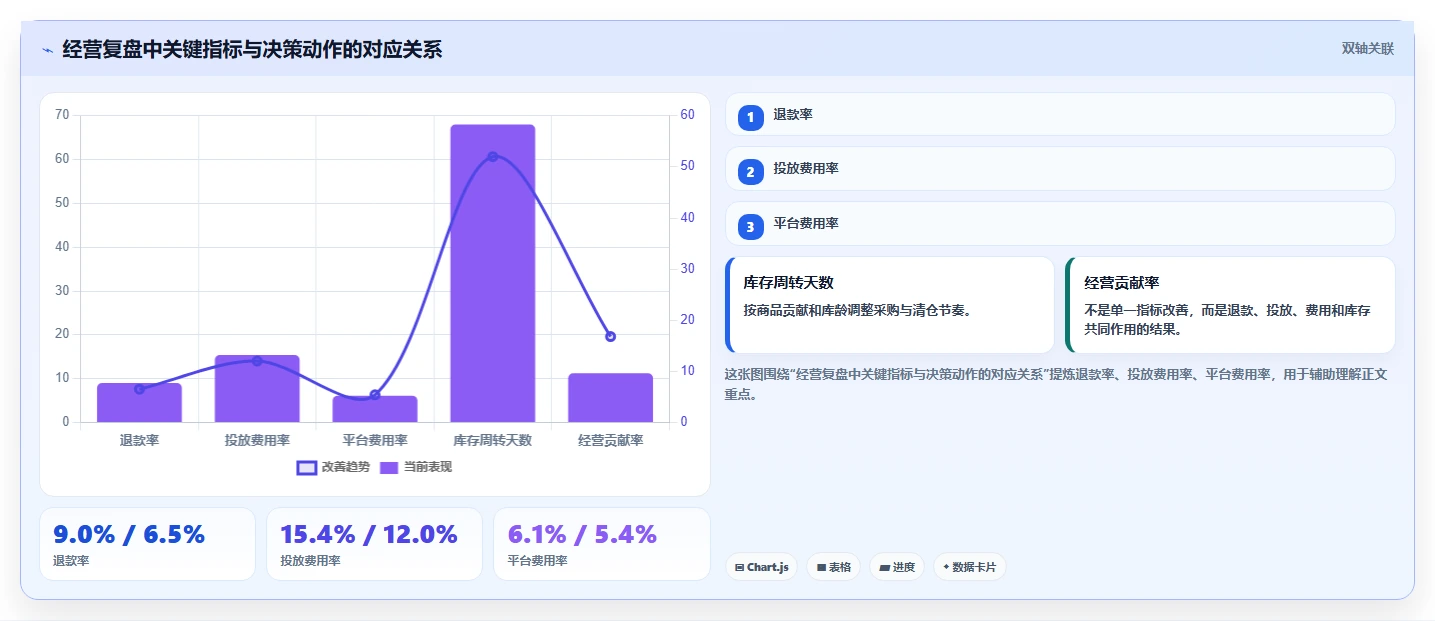This screenshot has height=621, width=1435.
Task: Click the chart title 经营复盘中关键指标
Action: tap(252, 49)
